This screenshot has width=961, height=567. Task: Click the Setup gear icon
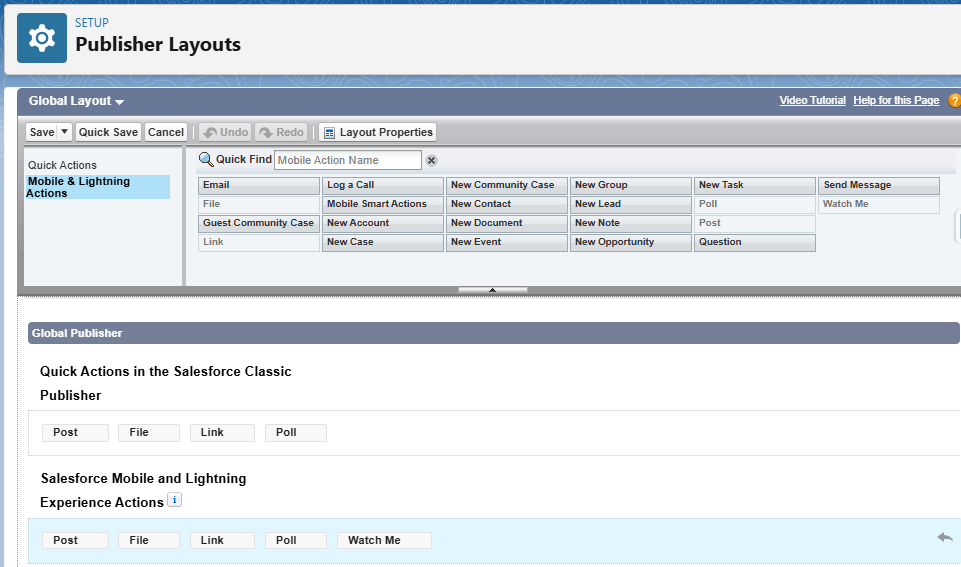tap(42, 38)
